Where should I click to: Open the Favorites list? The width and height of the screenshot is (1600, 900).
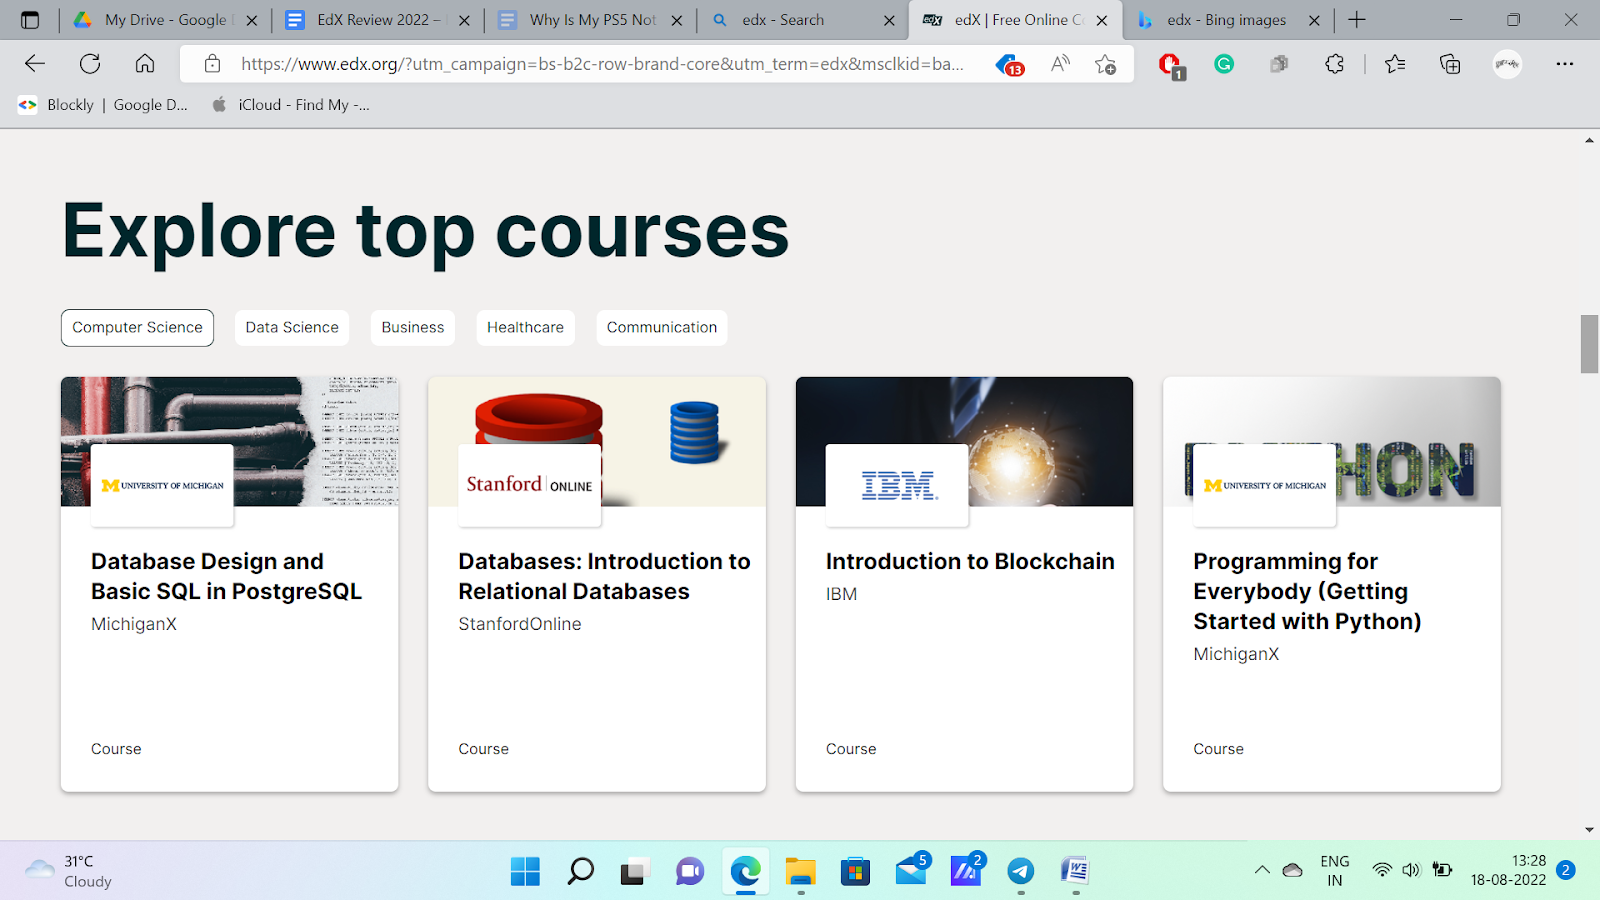(1395, 64)
